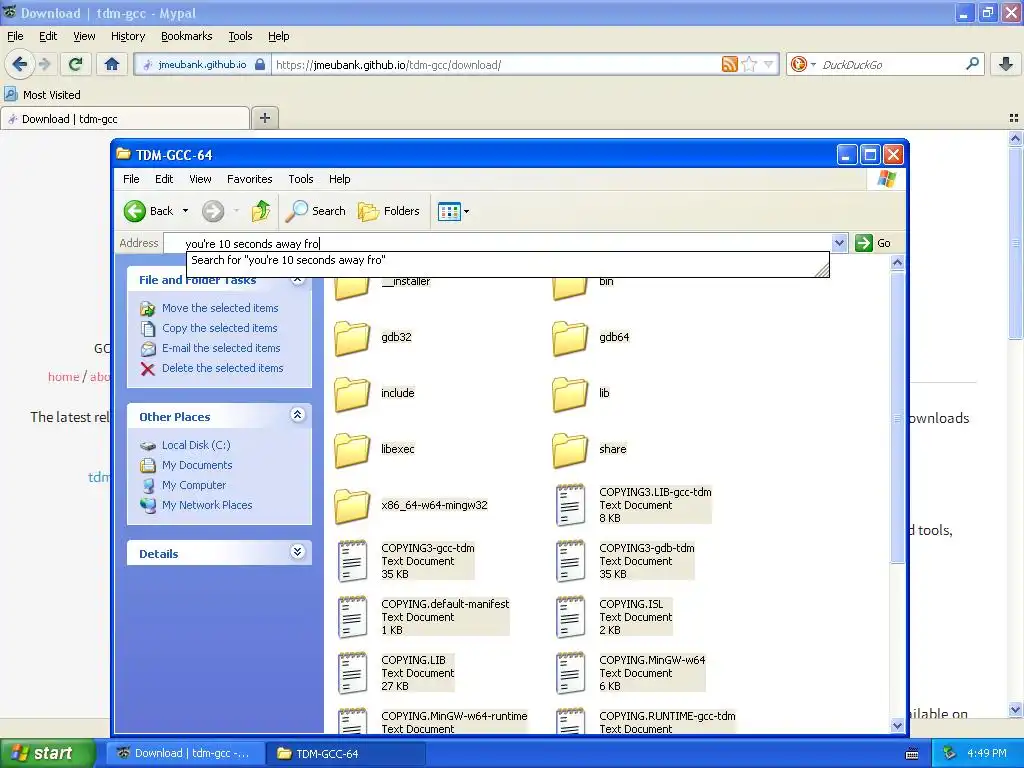
Task: Click the Up folder icon in Explorer
Action: tap(261, 211)
